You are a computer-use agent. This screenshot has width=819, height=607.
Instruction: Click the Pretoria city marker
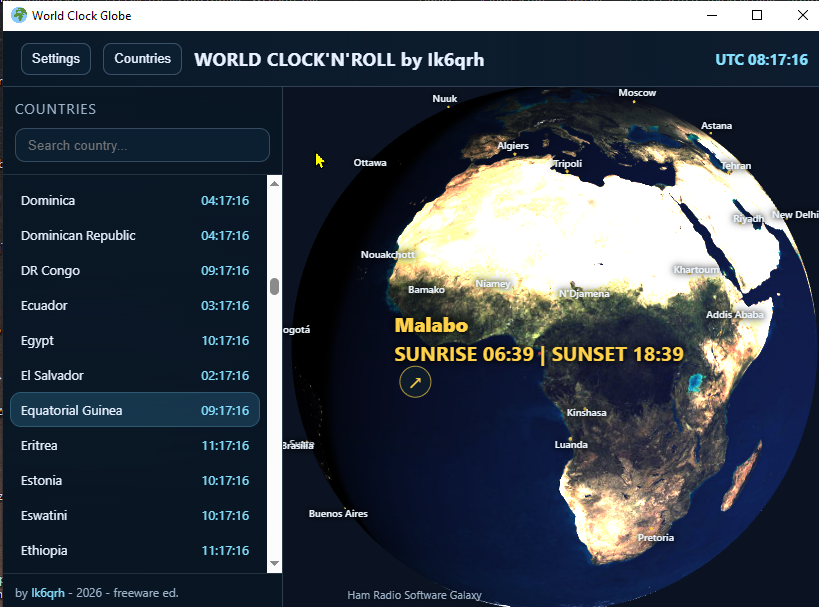655,537
